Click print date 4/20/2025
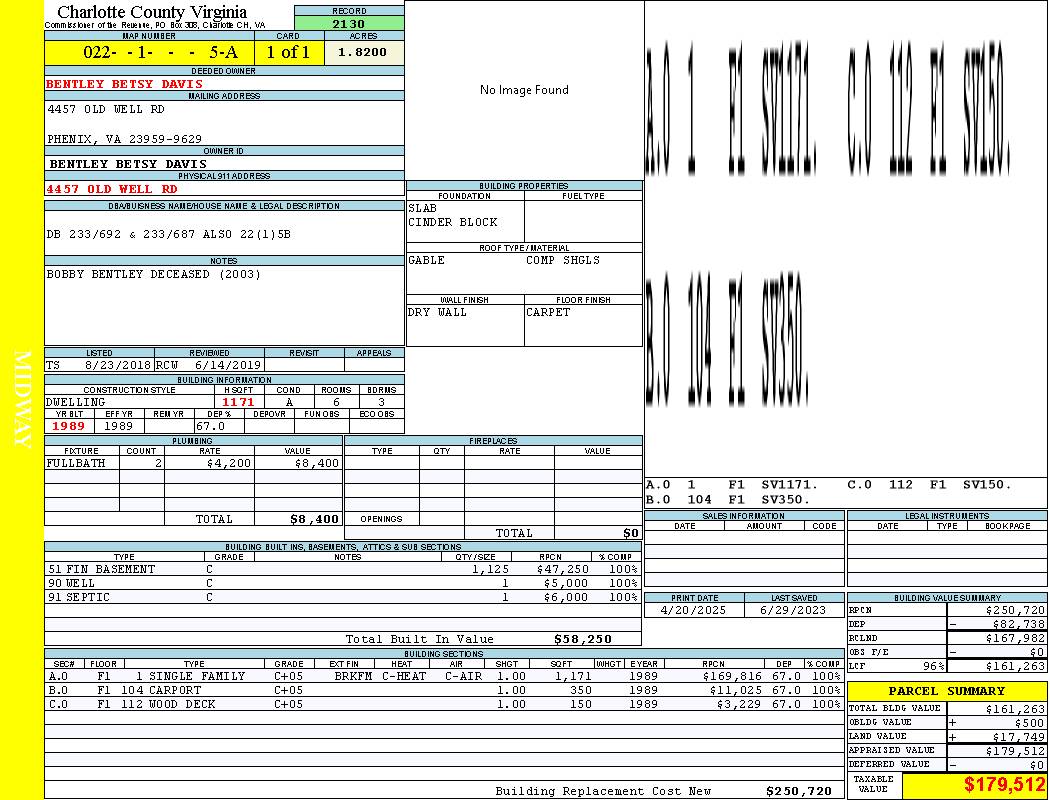Image resolution: width=1050 pixels, height=800 pixels. coord(693,611)
